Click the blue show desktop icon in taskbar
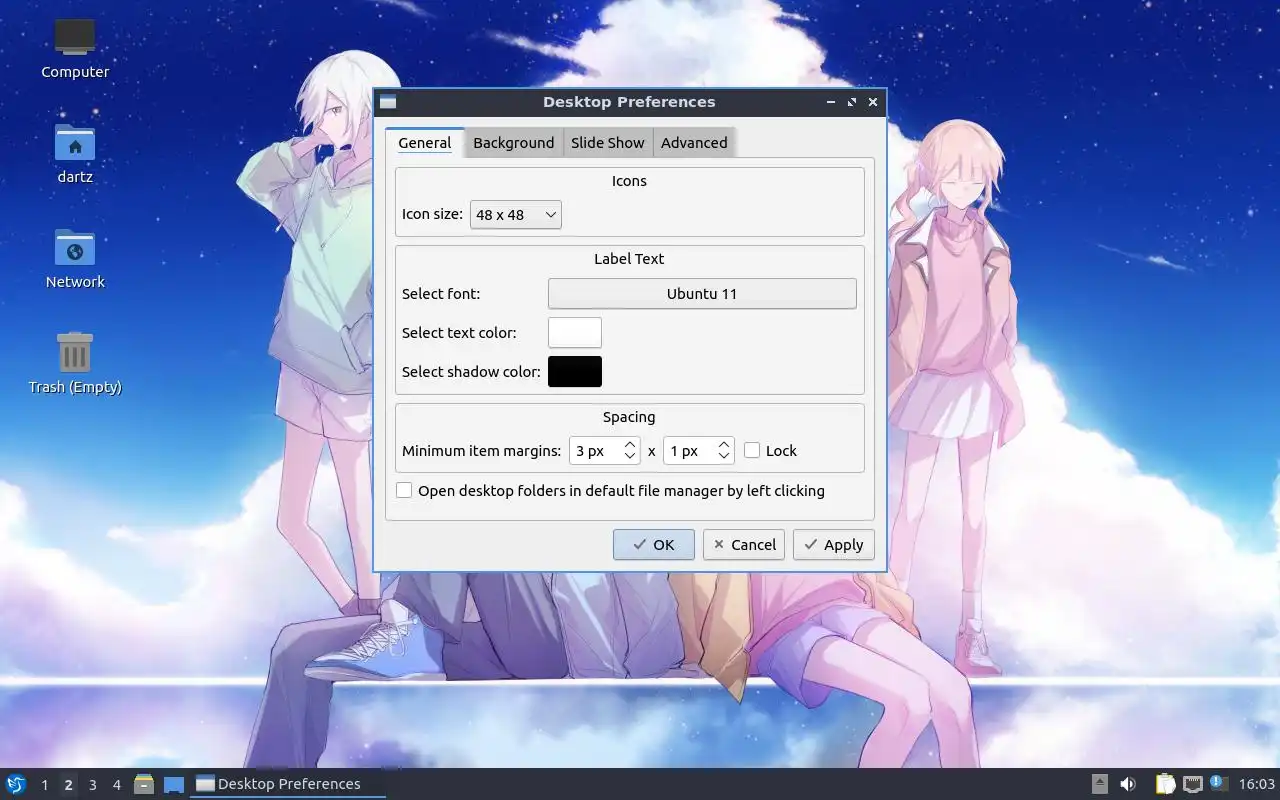 click(174, 784)
